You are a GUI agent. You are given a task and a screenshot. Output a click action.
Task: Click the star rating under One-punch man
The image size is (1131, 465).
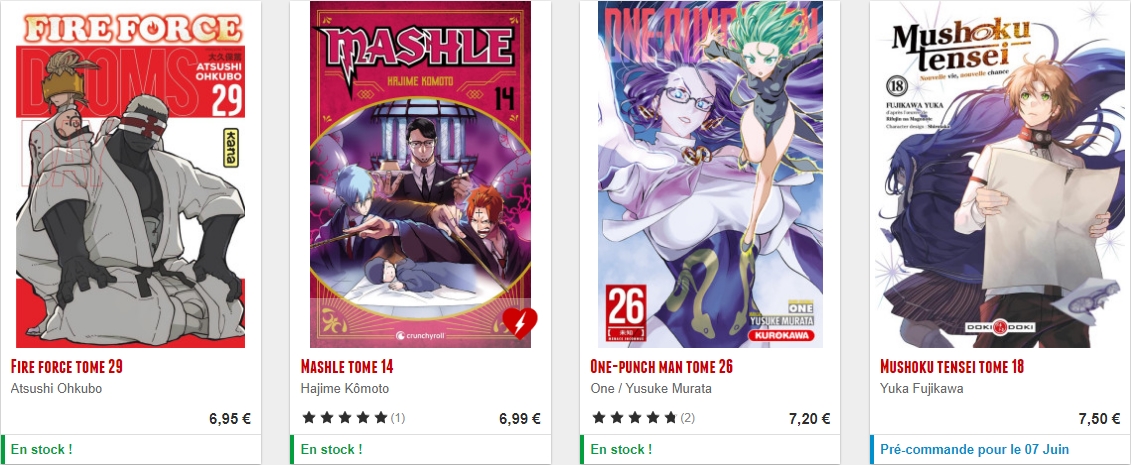point(635,417)
